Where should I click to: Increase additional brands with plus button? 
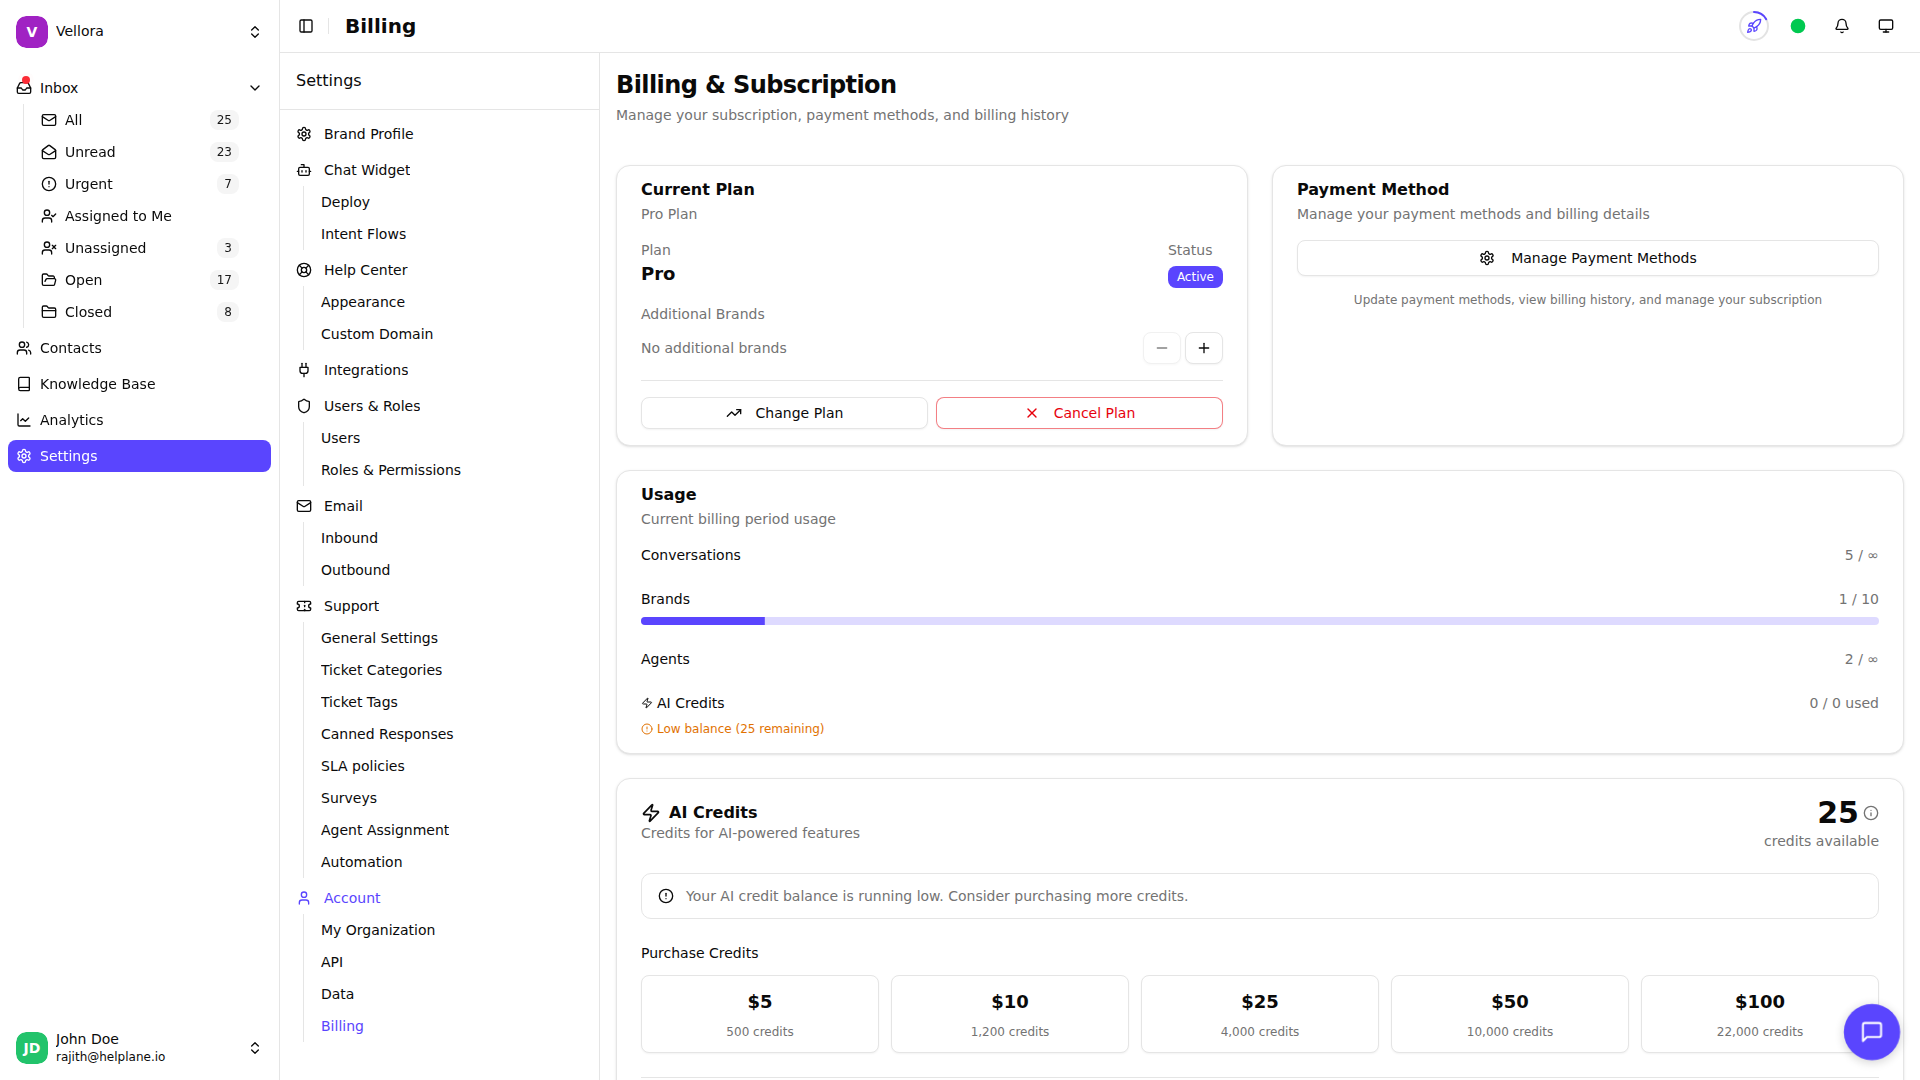pos(1204,348)
